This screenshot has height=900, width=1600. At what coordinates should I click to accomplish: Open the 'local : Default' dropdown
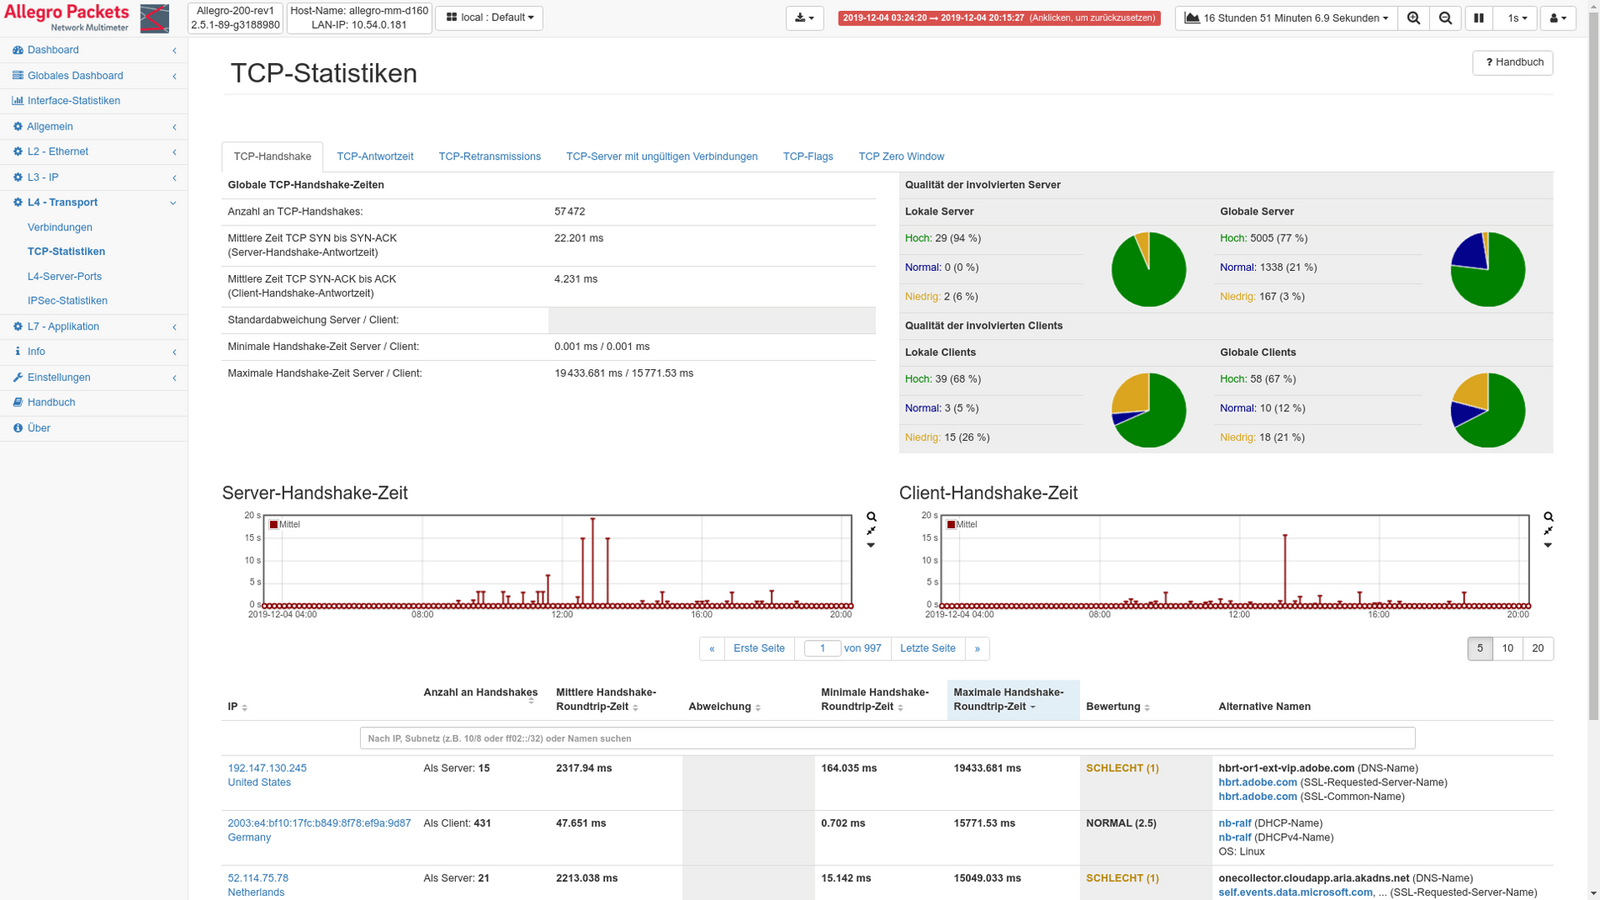[x=489, y=18]
